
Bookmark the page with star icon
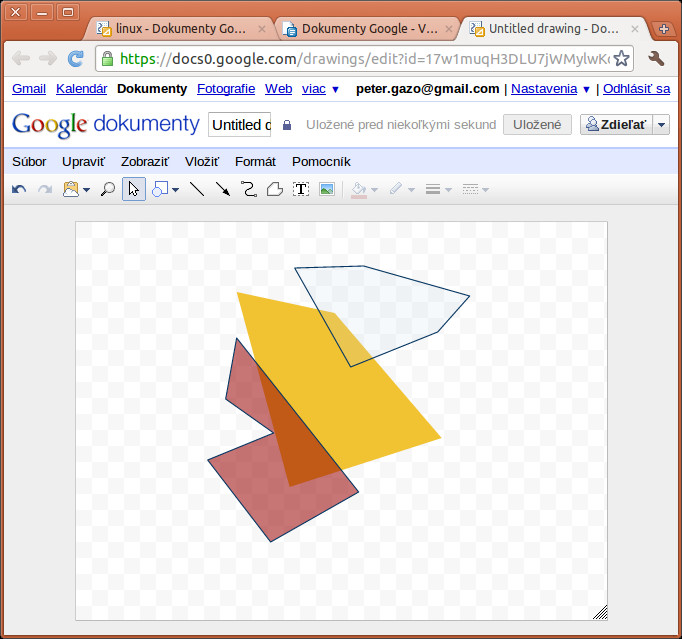coord(621,58)
